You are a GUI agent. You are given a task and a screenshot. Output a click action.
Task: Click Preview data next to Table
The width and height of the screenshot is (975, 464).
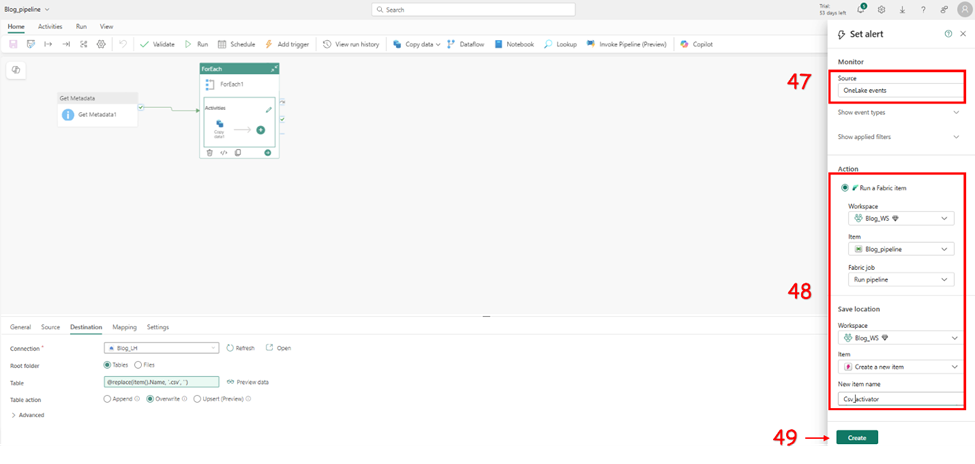pos(247,382)
